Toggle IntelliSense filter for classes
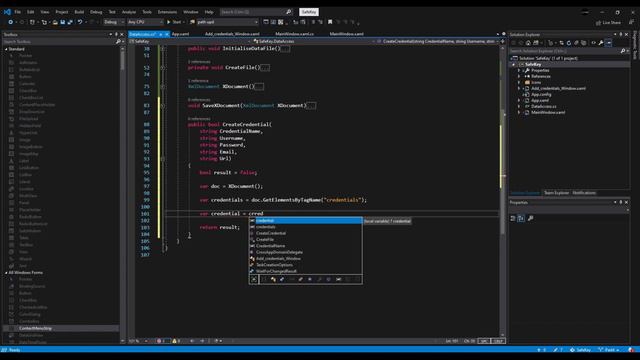 273,279
